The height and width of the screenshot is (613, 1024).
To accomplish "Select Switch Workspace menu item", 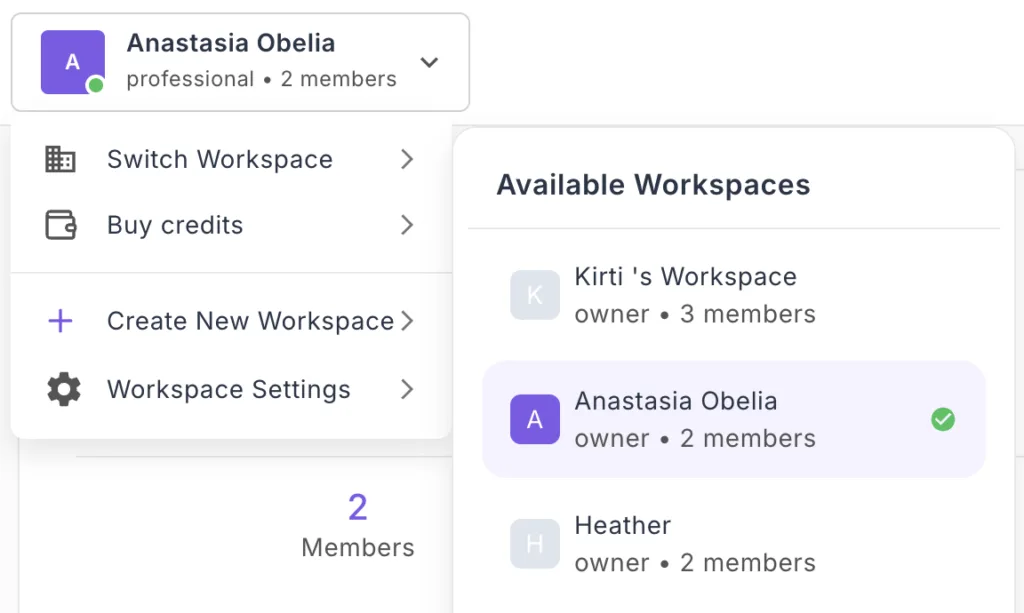I will point(220,160).
